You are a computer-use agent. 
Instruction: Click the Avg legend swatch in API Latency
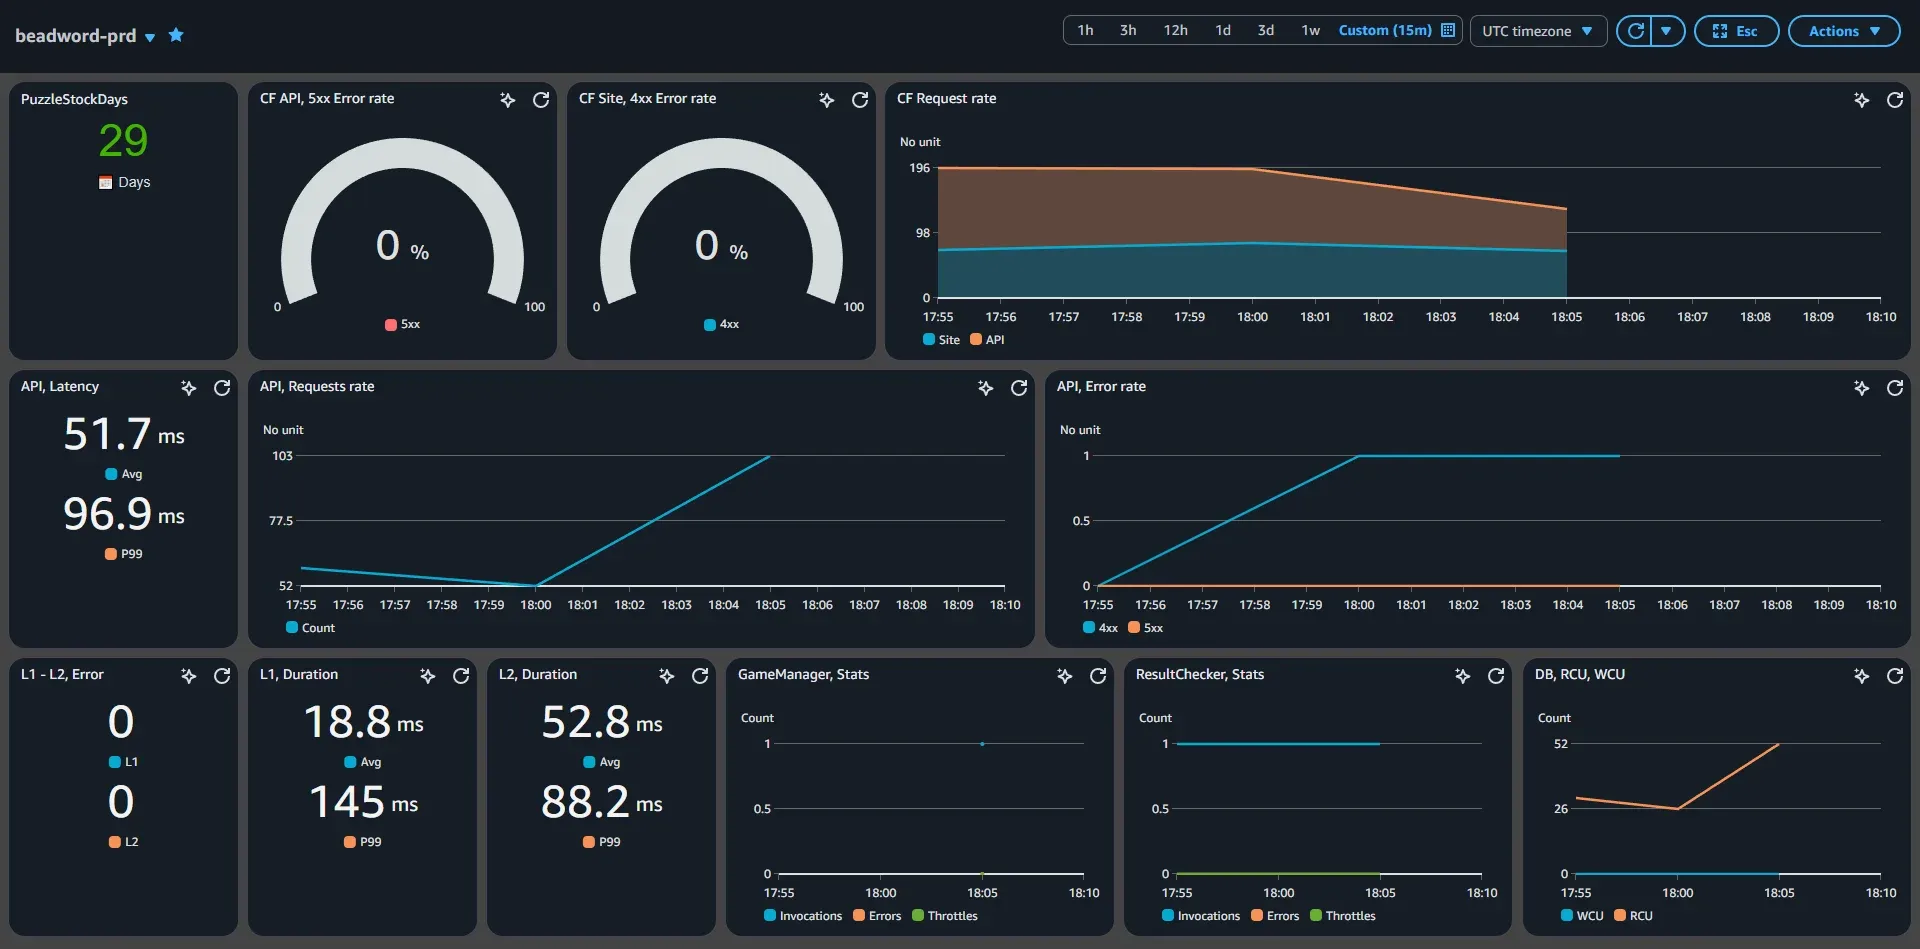tap(111, 474)
